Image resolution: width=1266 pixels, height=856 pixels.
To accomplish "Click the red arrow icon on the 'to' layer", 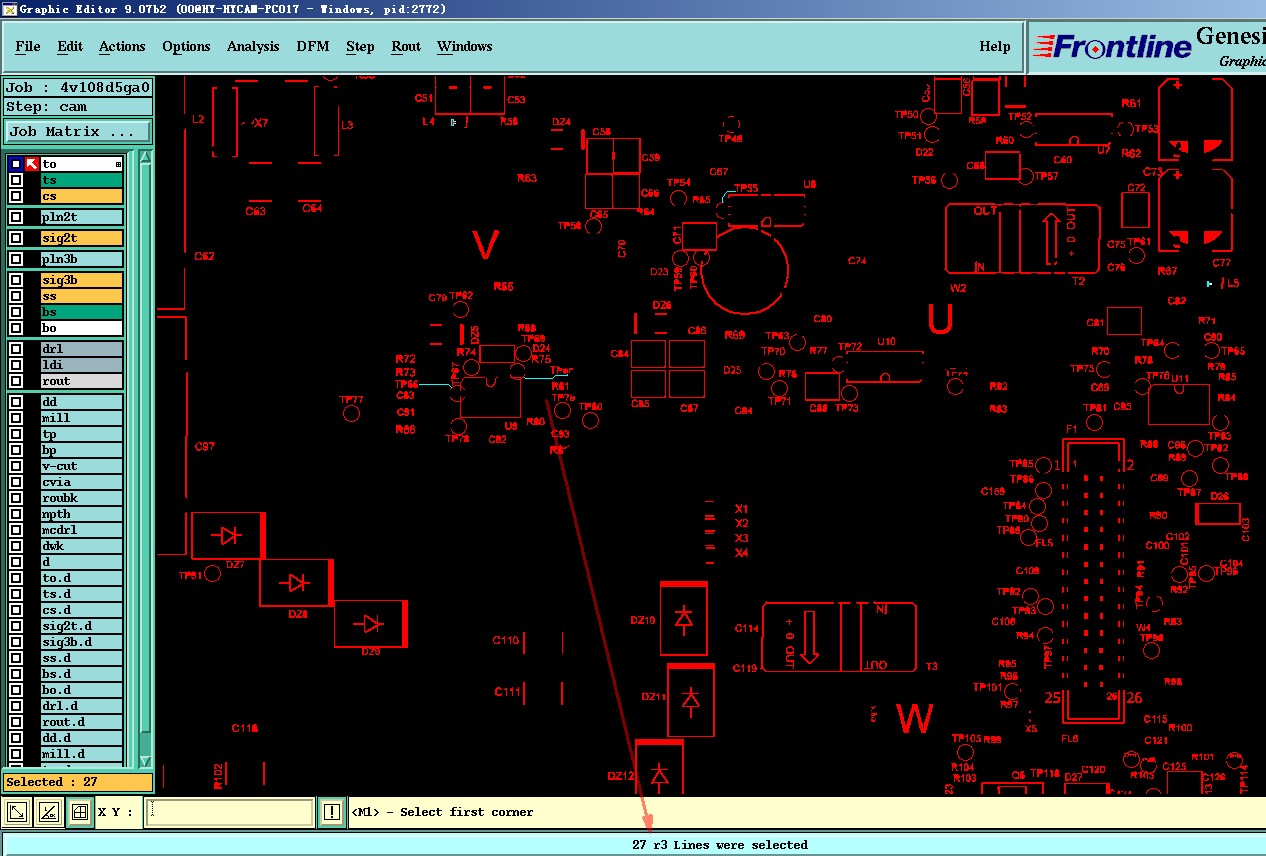I will 31,164.
